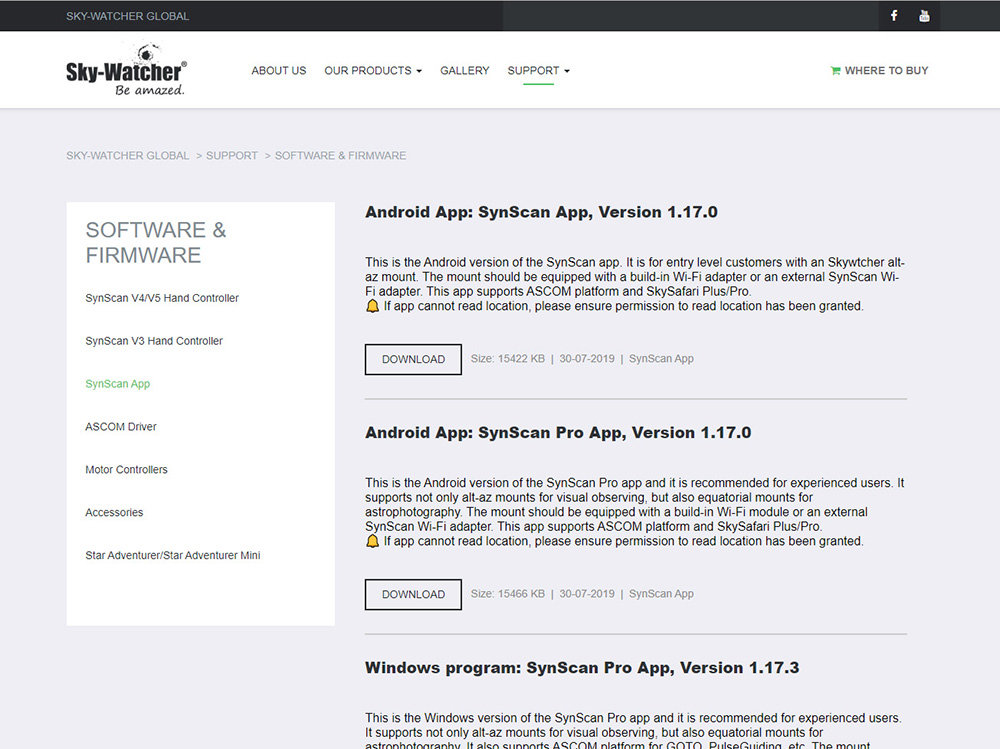Image resolution: width=1000 pixels, height=749 pixels.
Task: Select SynScan App in sidebar
Action: pos(118,383)
